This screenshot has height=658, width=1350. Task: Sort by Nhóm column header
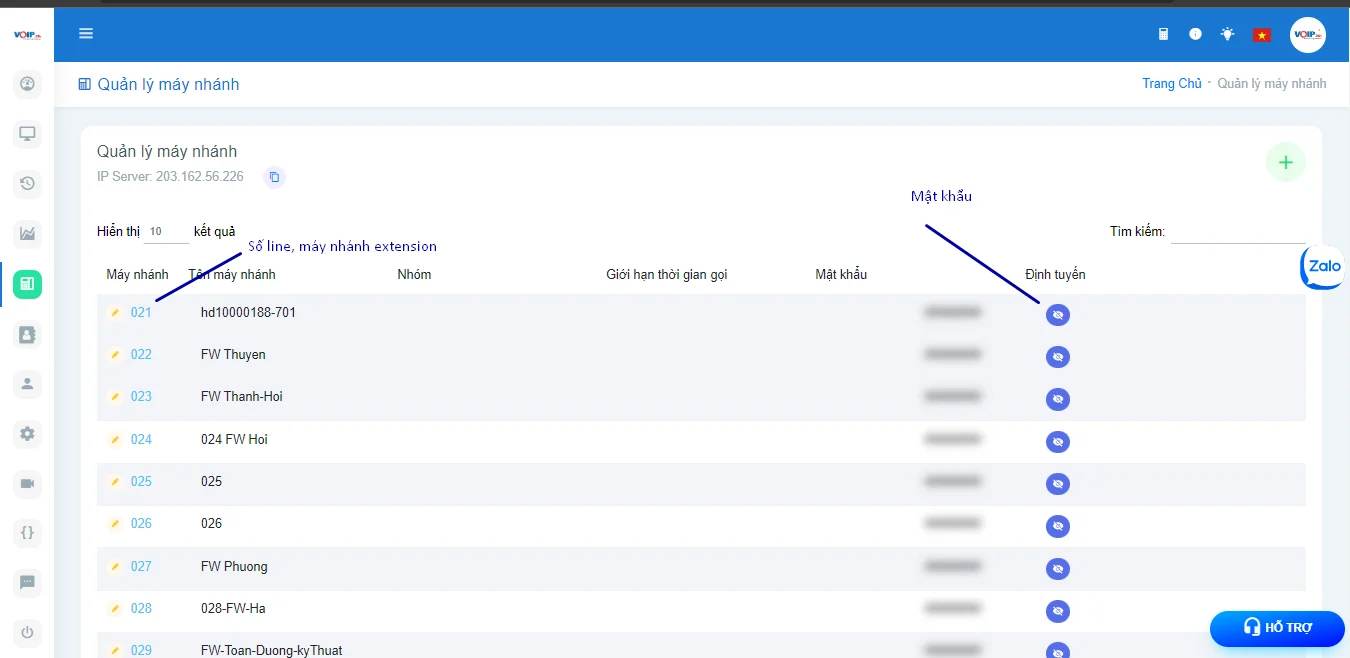coord(414,275)
